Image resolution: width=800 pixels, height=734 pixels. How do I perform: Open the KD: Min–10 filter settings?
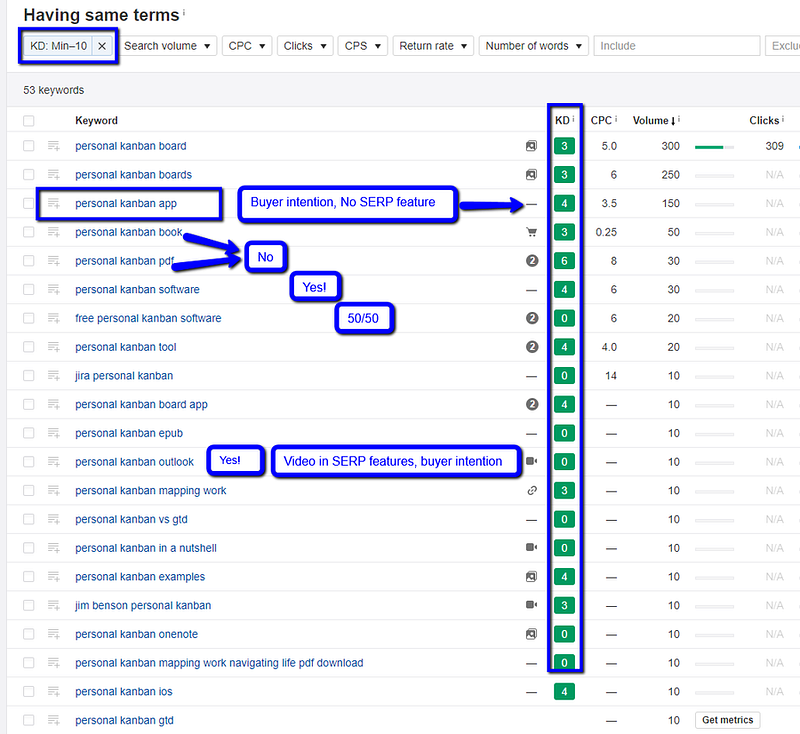pyautogui.click(x=59, y=46)
